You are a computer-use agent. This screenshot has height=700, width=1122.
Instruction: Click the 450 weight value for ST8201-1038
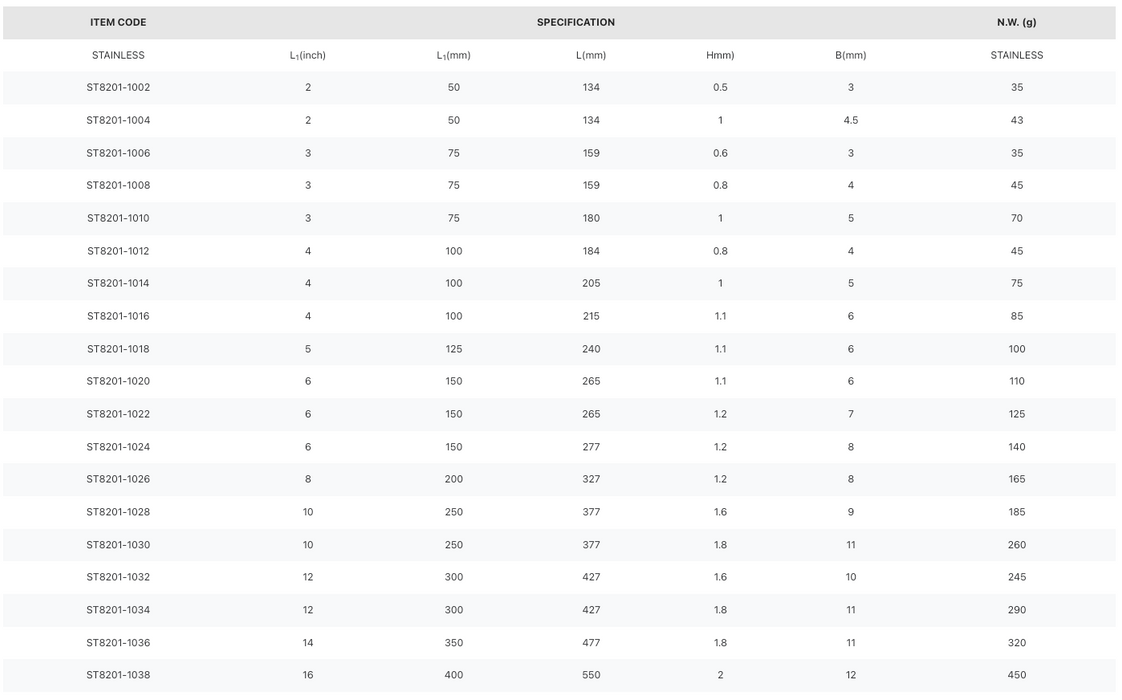[1017, 675]
